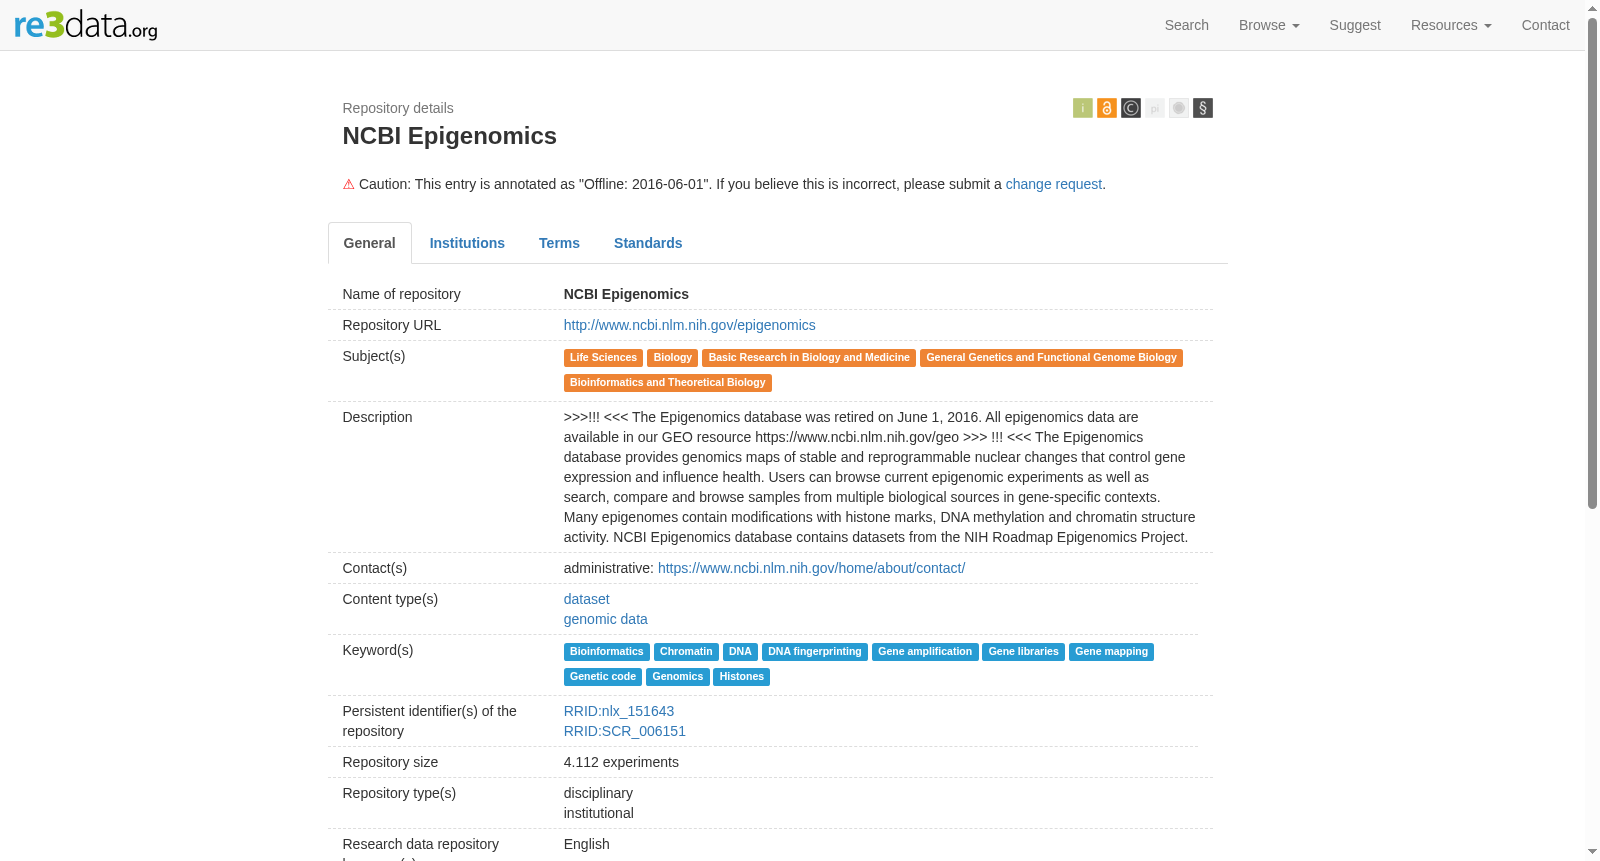
Task: Select the Life Sciences subject tag
Action: click(603, 358)
